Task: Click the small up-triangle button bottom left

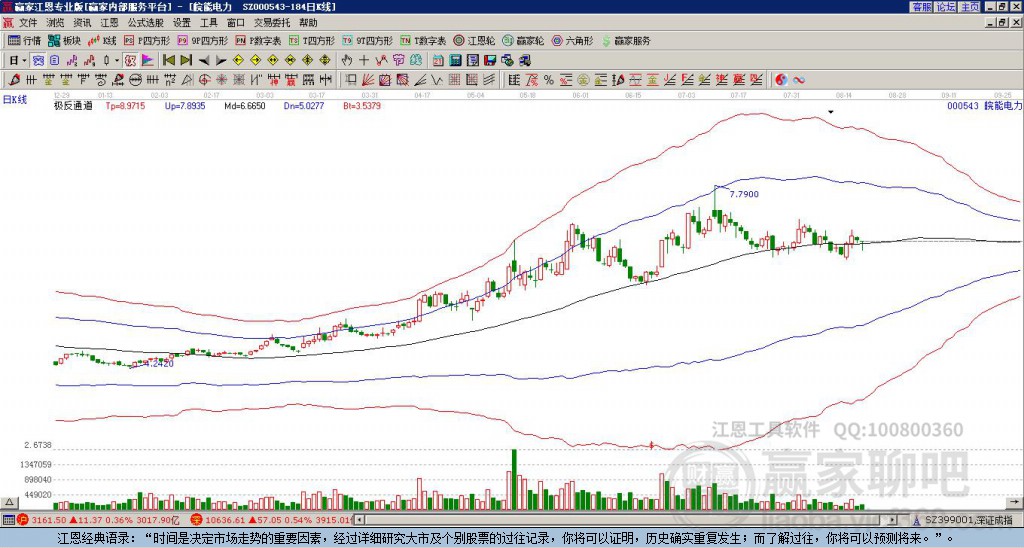Action: pos(9,502)
